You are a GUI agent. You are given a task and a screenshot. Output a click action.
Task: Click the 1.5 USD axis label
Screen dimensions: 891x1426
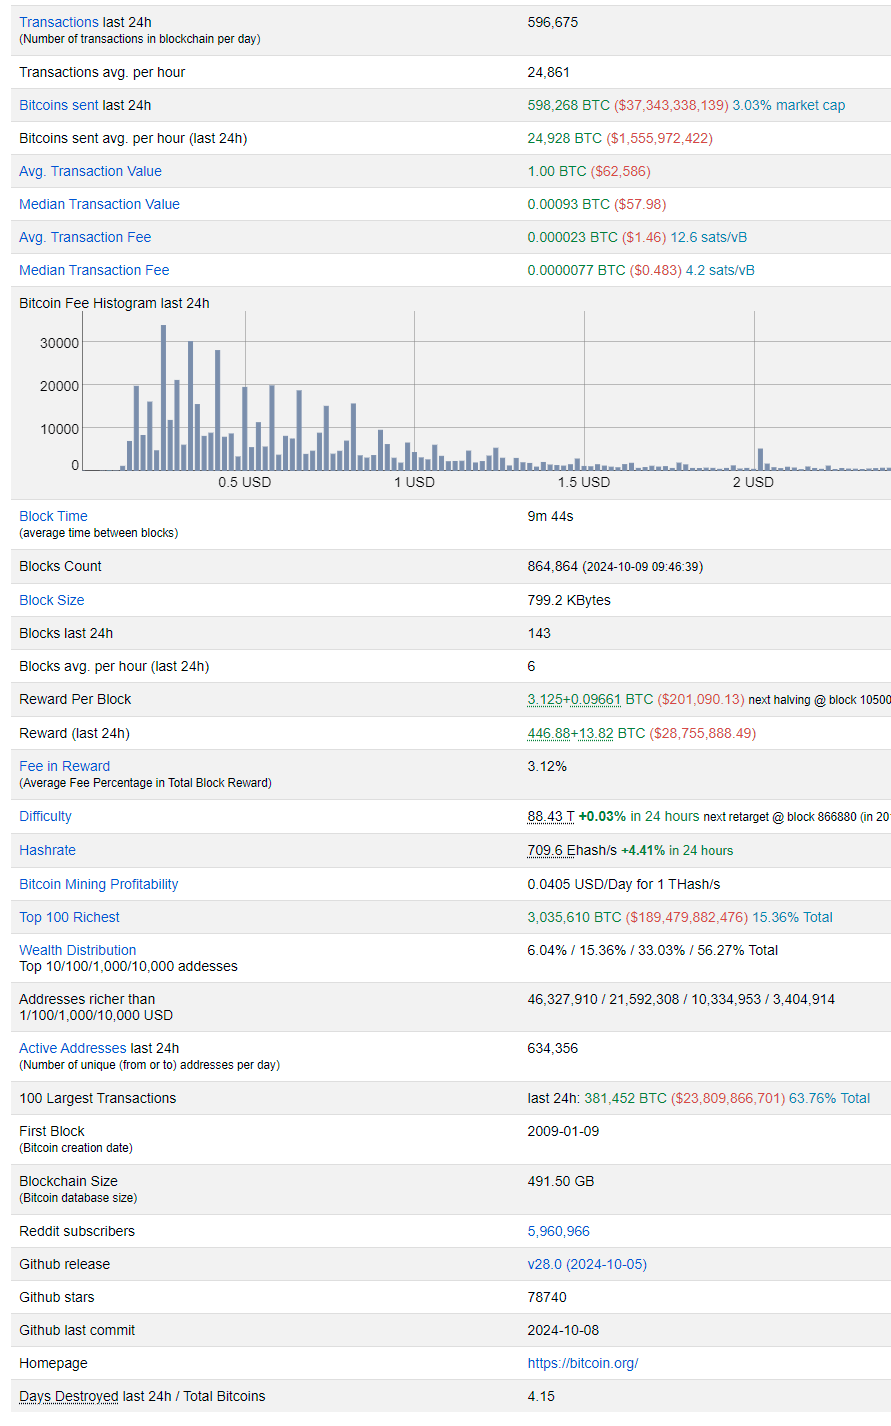coord(584,482)
